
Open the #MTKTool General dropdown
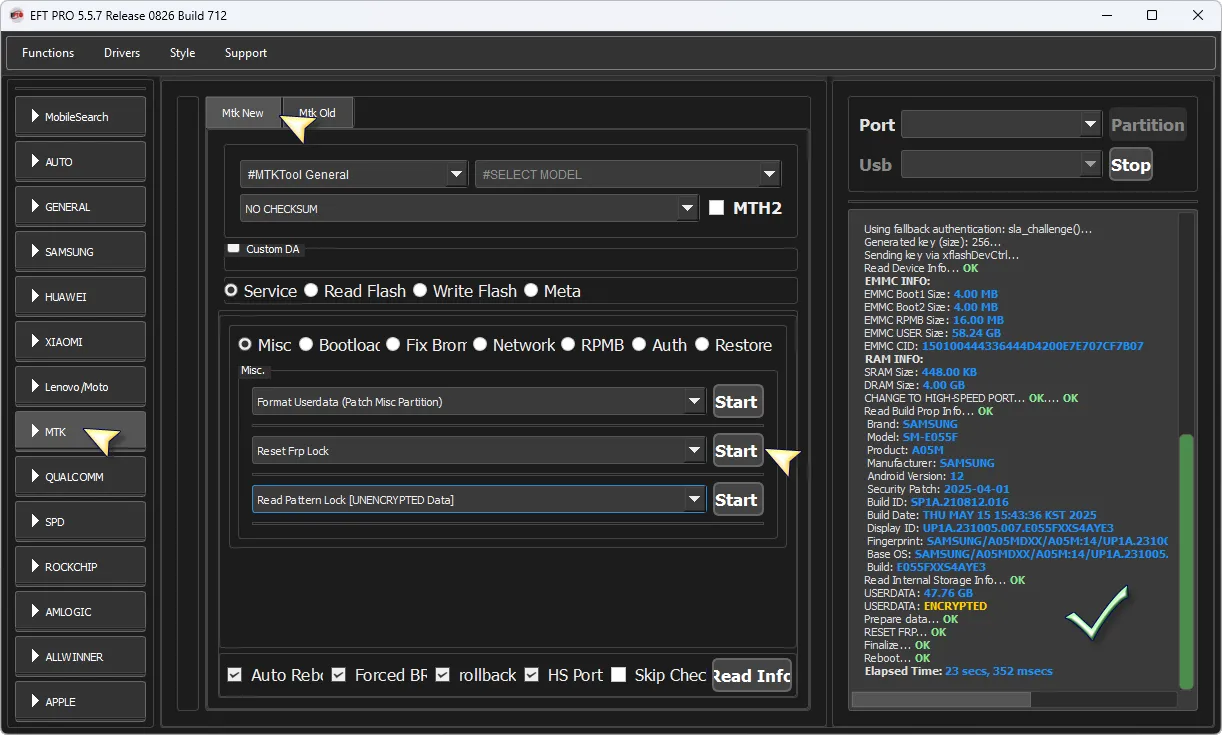coord(354,174)
